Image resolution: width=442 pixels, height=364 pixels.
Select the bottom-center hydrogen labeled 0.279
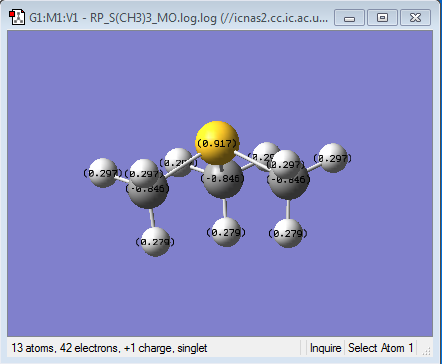pos(226,232)
